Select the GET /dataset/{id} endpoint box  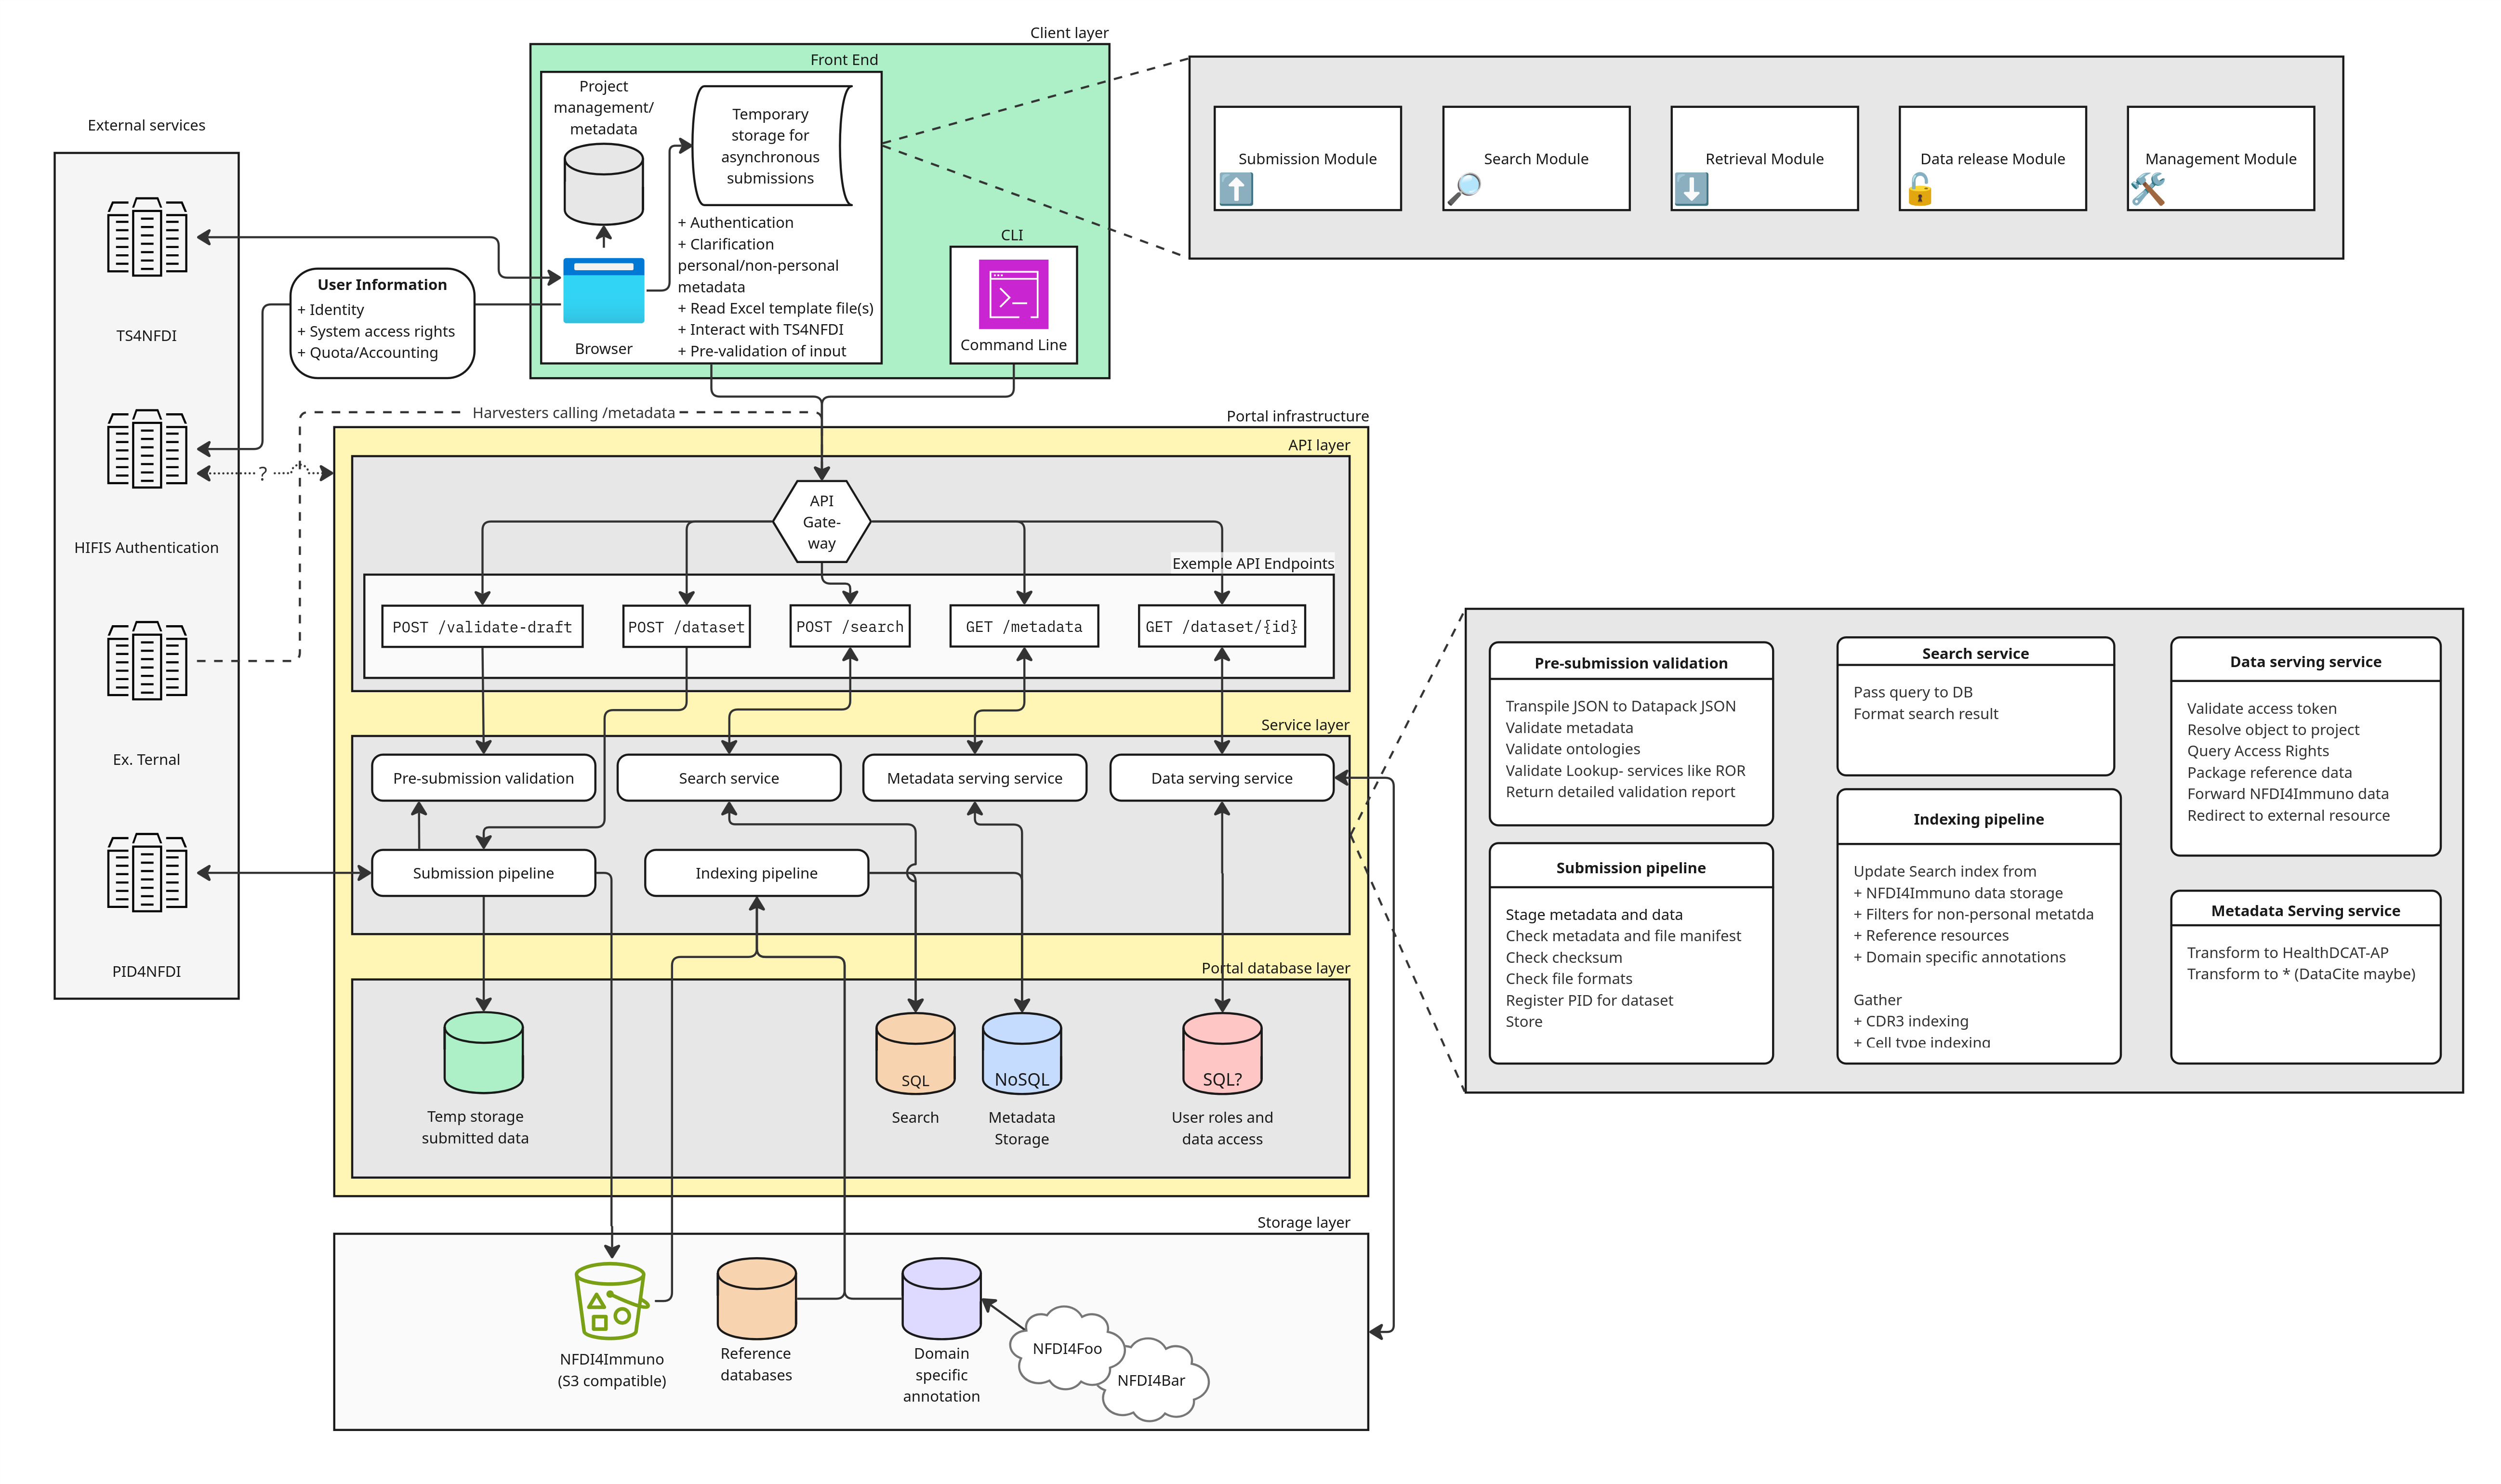(x=1221, y=627)
